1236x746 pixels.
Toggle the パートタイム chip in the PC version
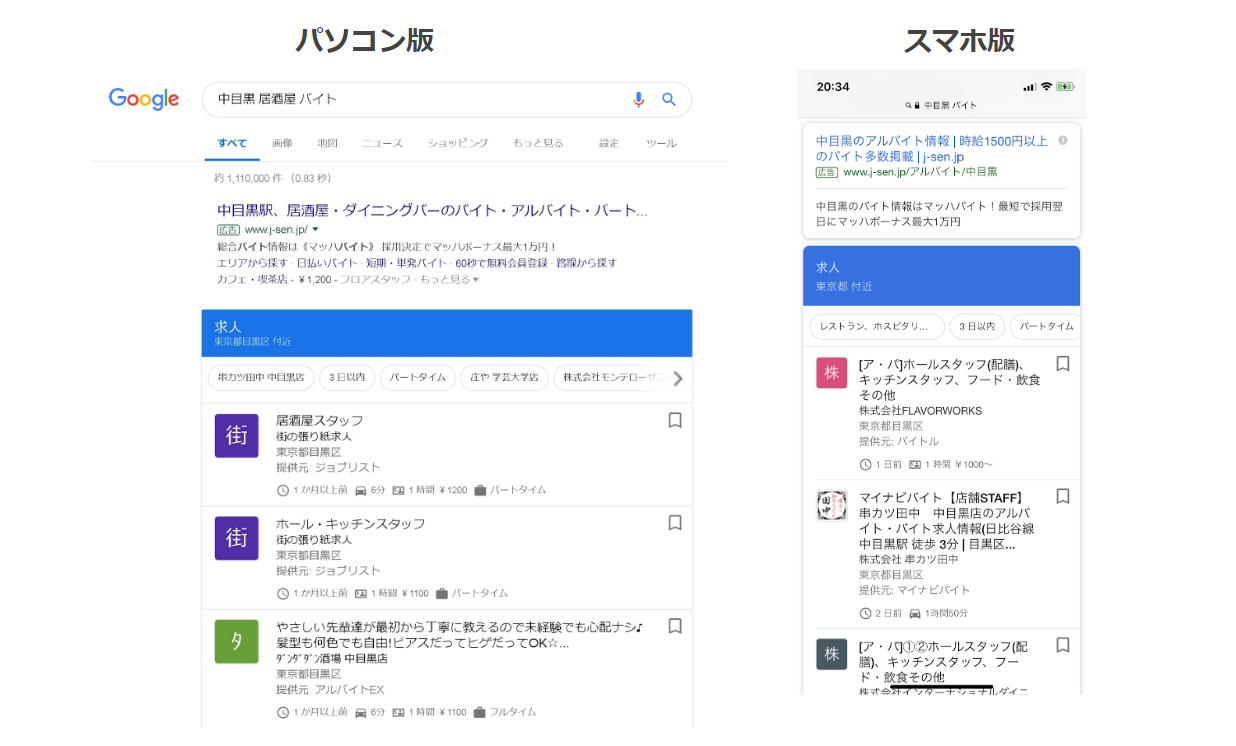pos(417,378)
